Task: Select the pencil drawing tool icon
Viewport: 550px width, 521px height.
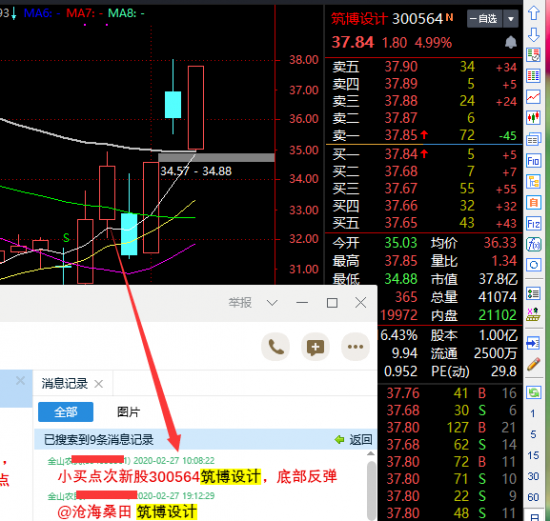Action: coord(534,365)
